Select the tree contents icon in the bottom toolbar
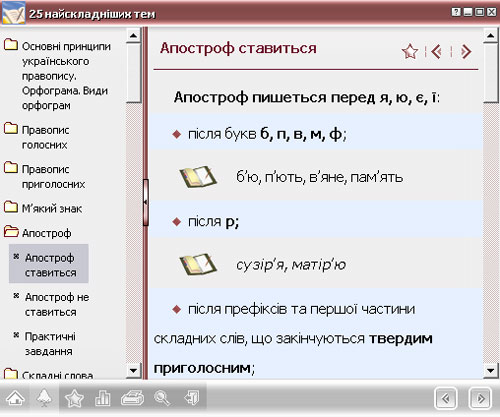 44,398
